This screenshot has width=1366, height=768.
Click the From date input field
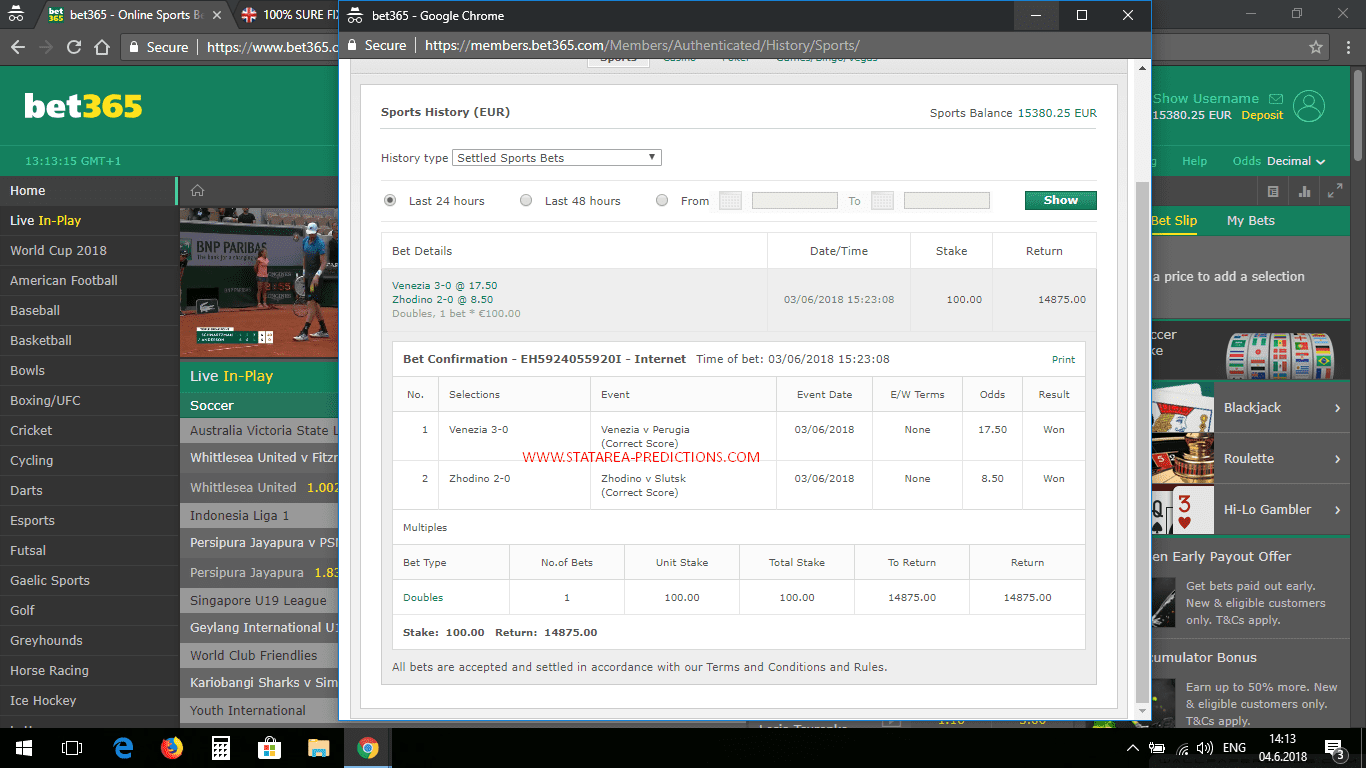click(x=795, y=201)
